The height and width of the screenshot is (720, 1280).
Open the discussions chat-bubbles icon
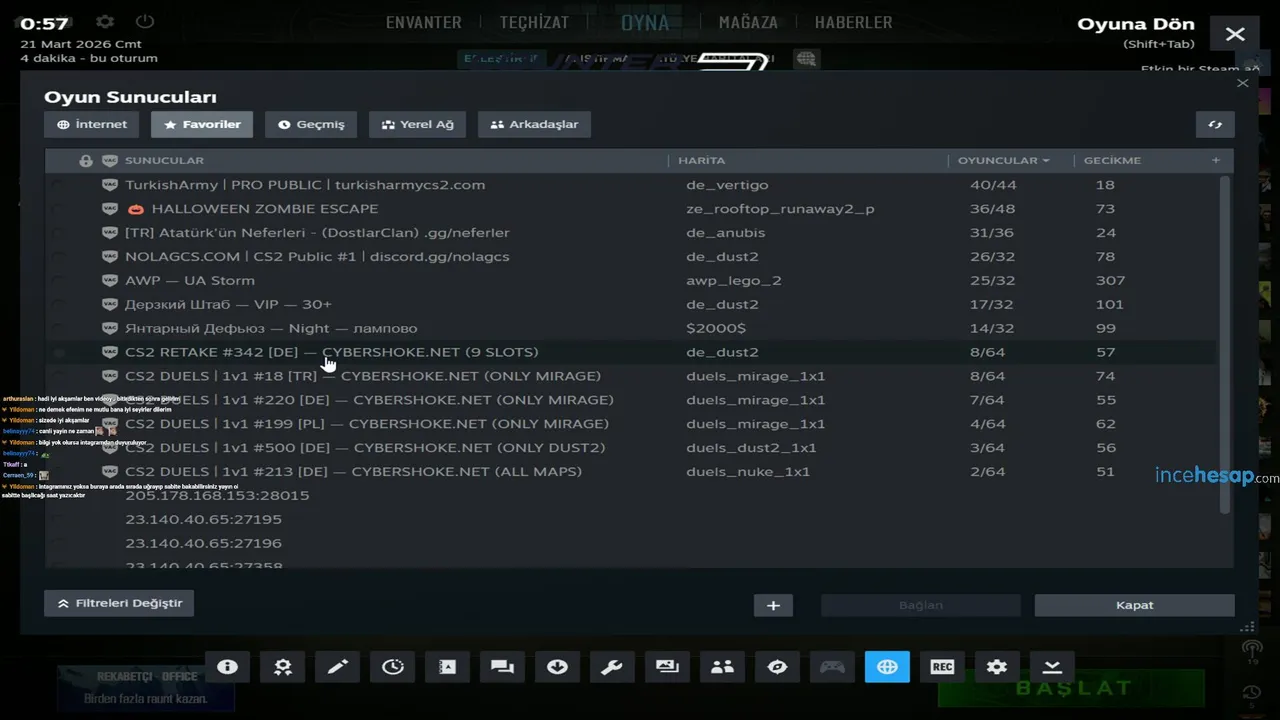coord(503,667)
